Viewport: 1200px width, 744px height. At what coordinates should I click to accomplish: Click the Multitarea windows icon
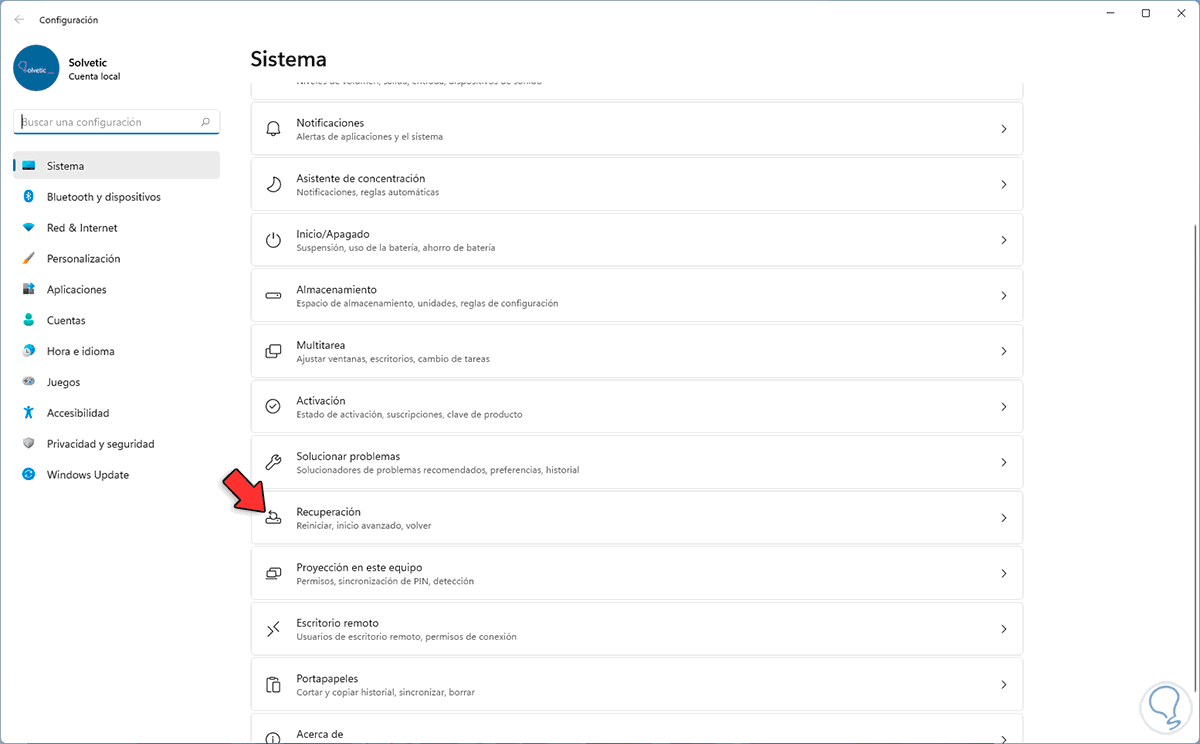pos(273,351)
